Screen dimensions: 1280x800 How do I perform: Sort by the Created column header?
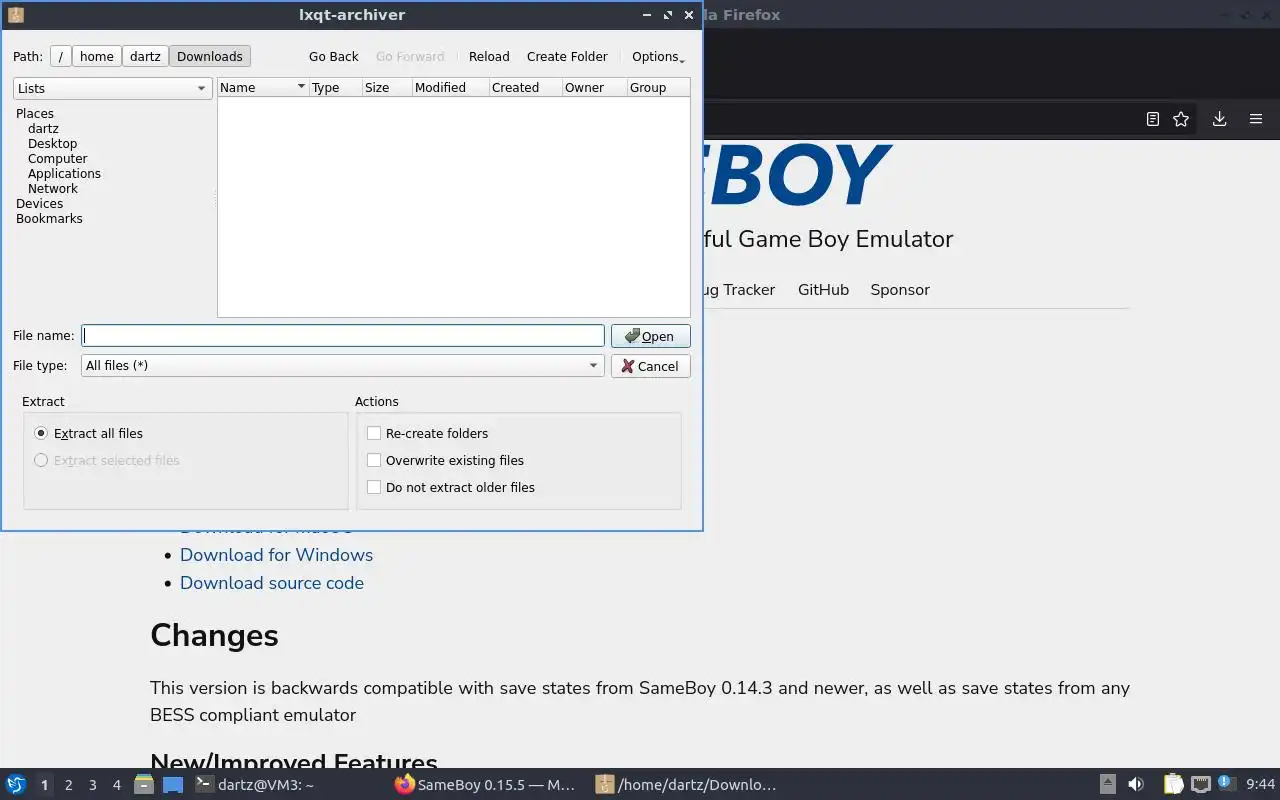point(525,88)
